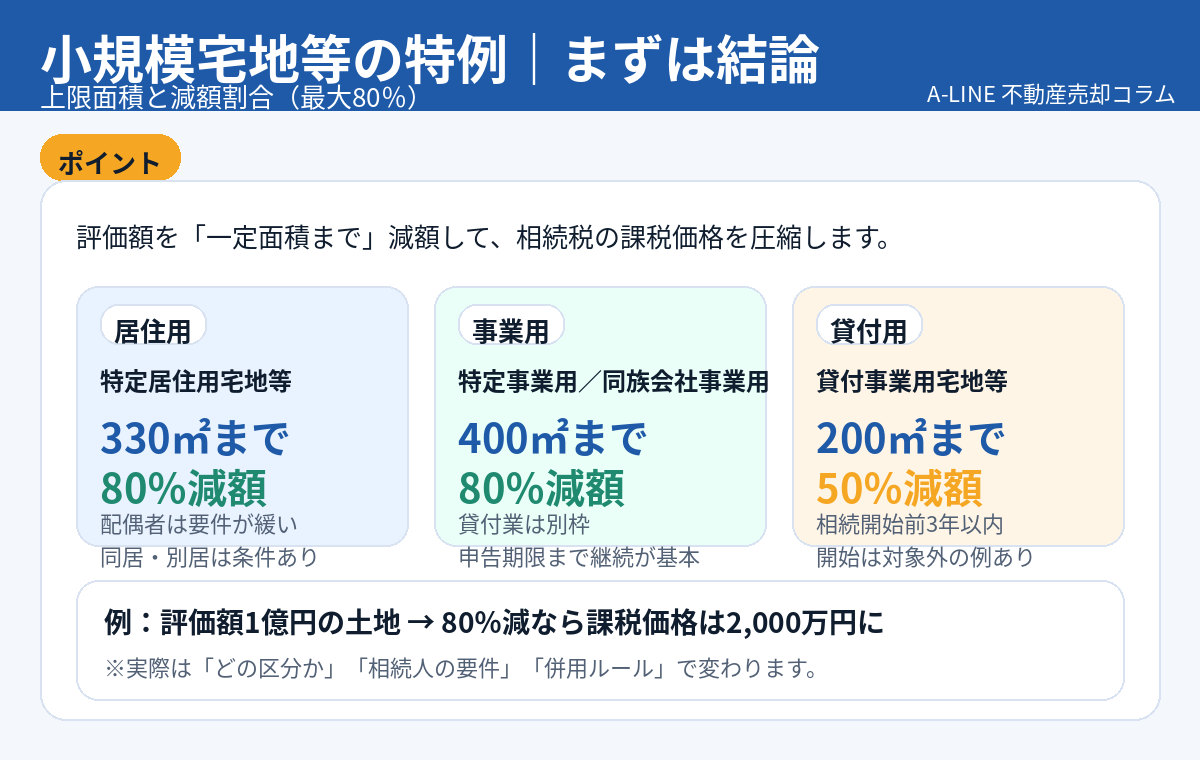Click the 配偶者は要件が緩い note

[x=199, y=524]
